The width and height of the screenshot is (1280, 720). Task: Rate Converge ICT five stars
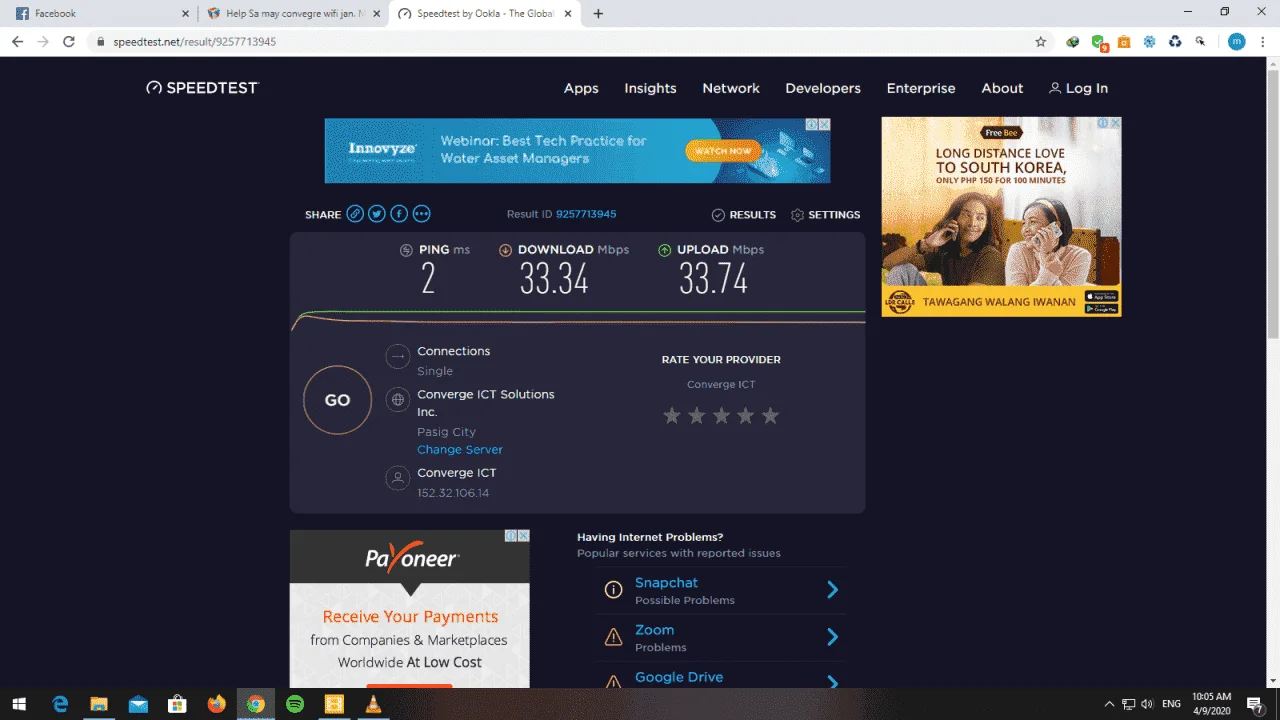[770, 415]
